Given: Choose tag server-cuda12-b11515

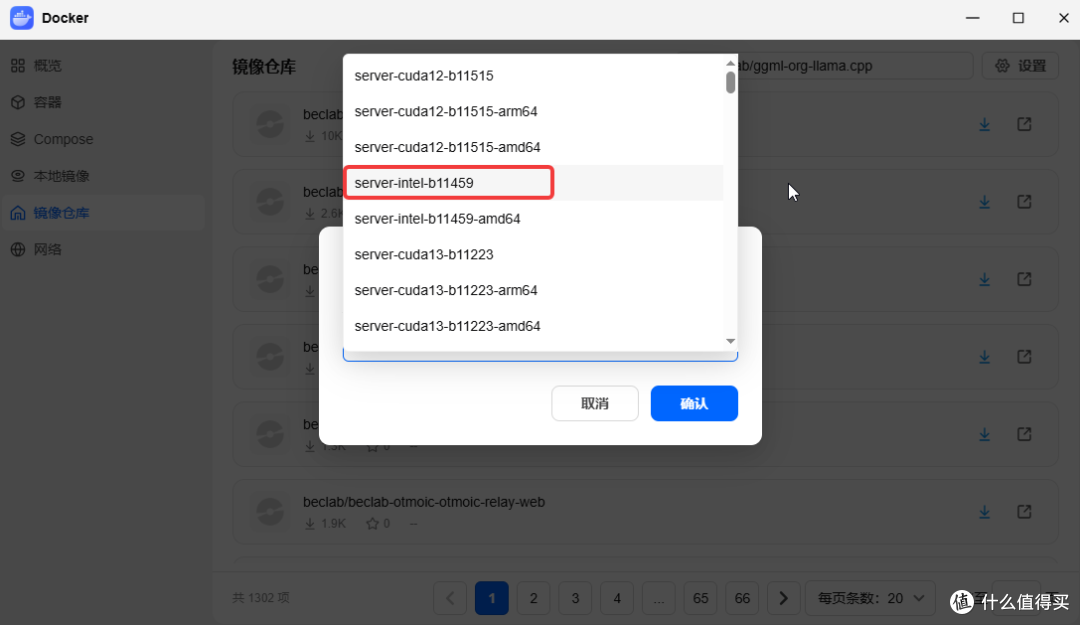Looking at the screenshot, I should tap(533, 76).
